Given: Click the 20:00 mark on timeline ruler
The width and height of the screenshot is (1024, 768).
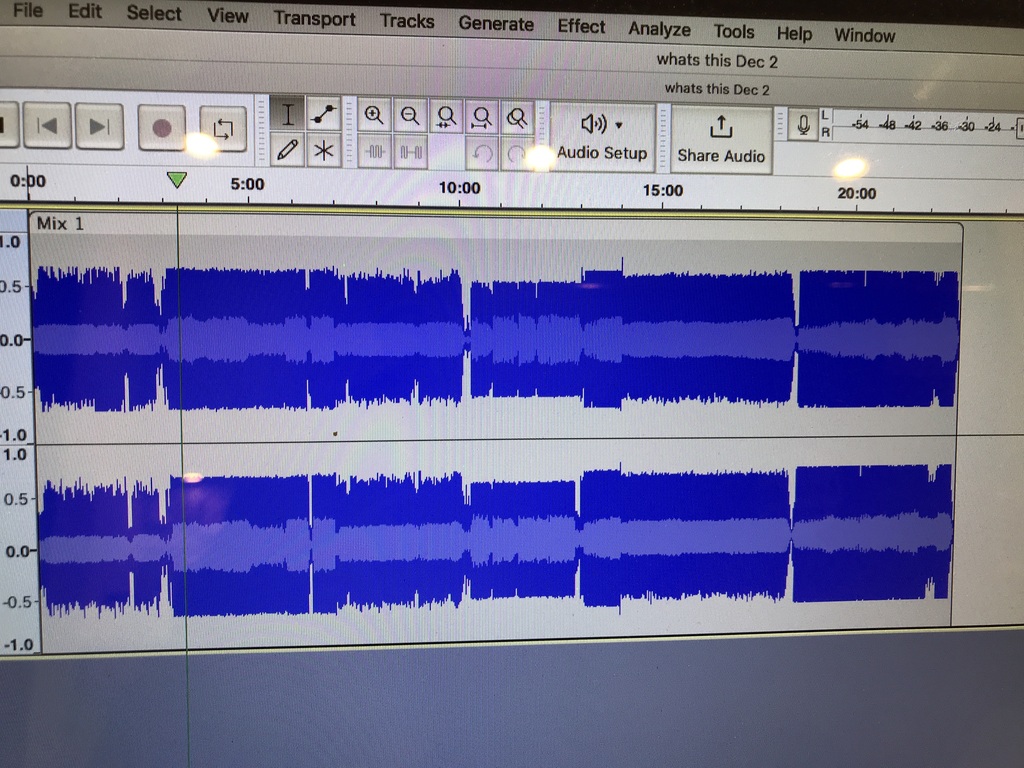Looking at the screenshot, I should (856, 193).
